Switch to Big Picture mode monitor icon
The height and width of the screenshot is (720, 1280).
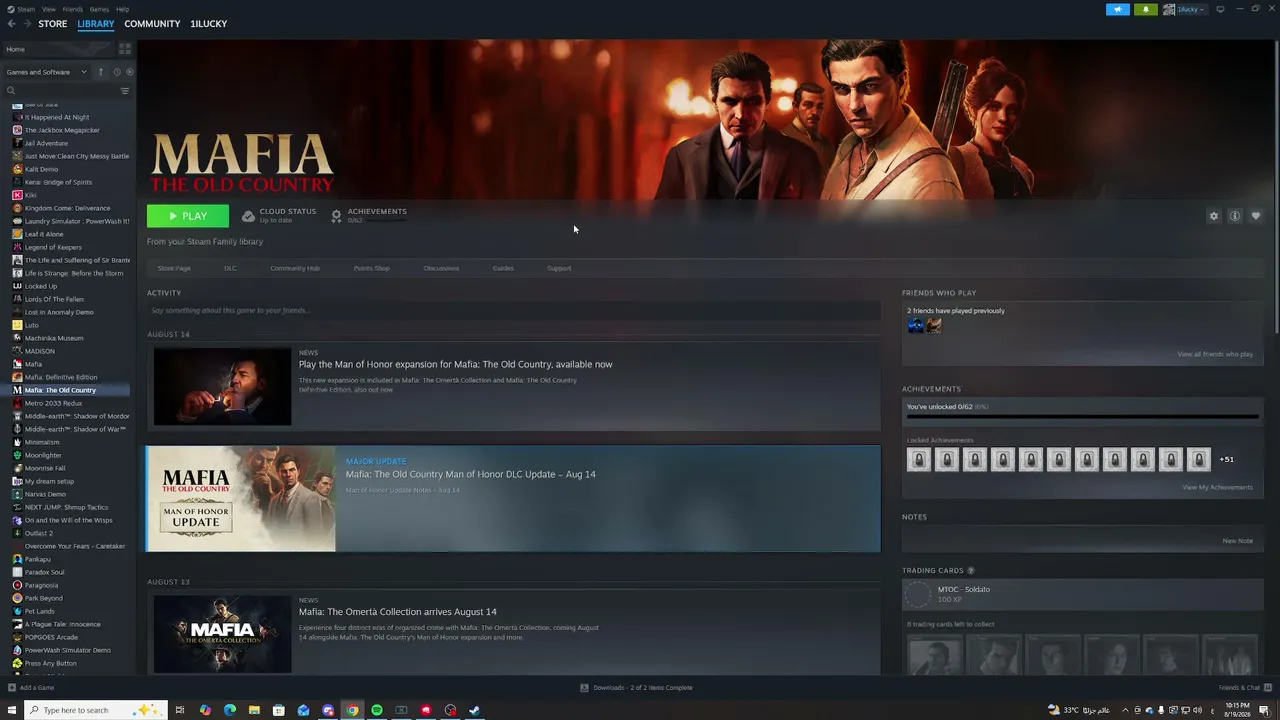coord(1220,9)
